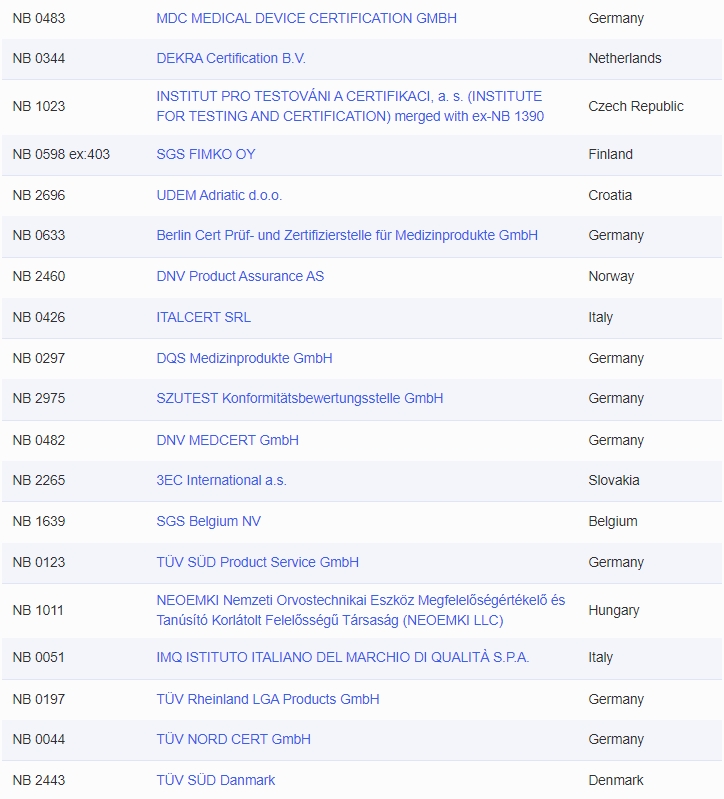Image resolution: width=724 pixels, height=799 pixels.
Task: Open UDEM Adriatic d.o.o. link
Action: tap(219, 195)
